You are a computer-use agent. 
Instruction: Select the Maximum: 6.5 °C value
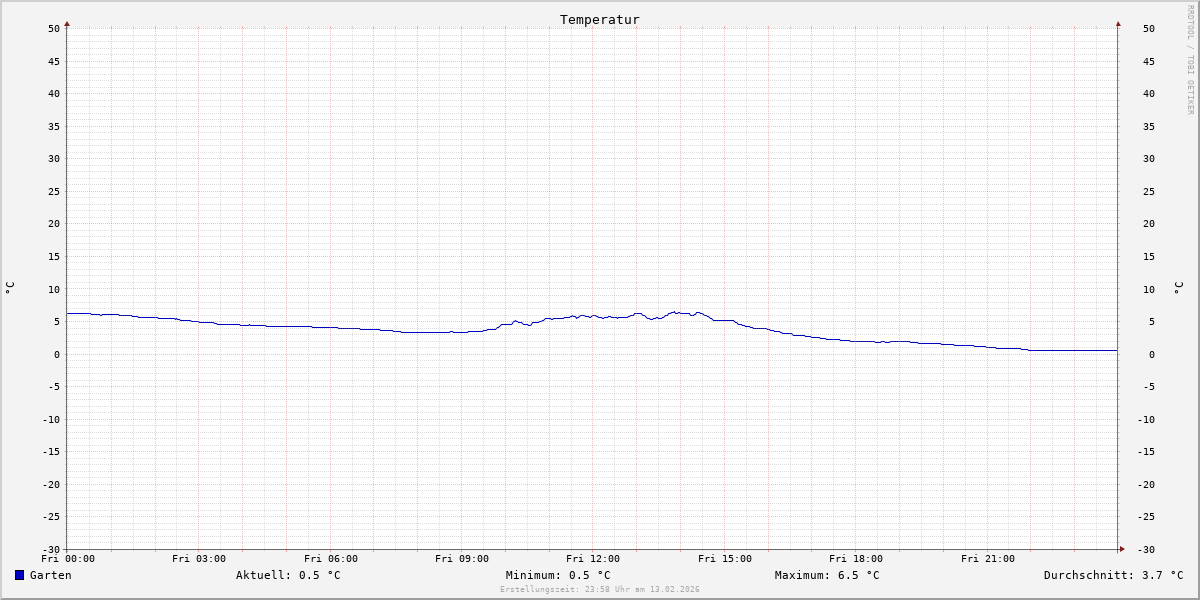pos(827,575)
